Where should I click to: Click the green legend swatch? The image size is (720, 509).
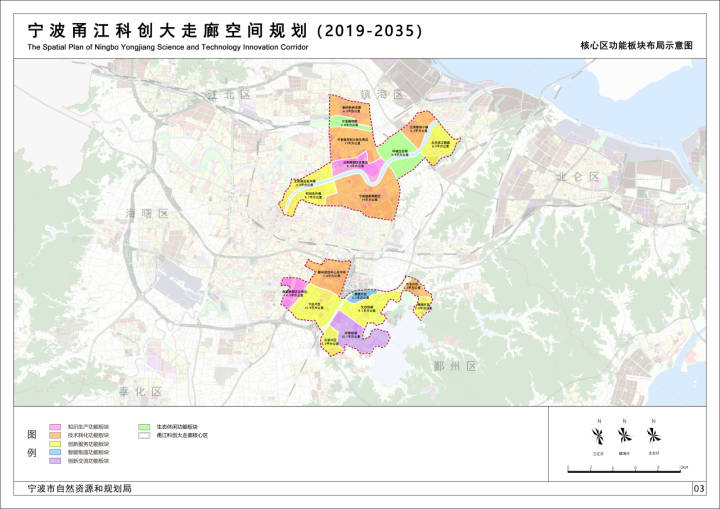click(144, 427)
